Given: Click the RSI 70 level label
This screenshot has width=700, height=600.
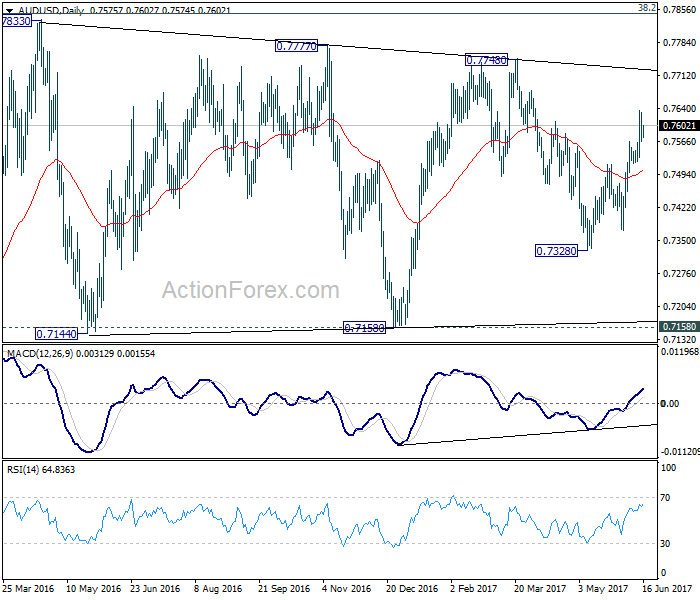Looking at the screenshot, I should point(665,498).
